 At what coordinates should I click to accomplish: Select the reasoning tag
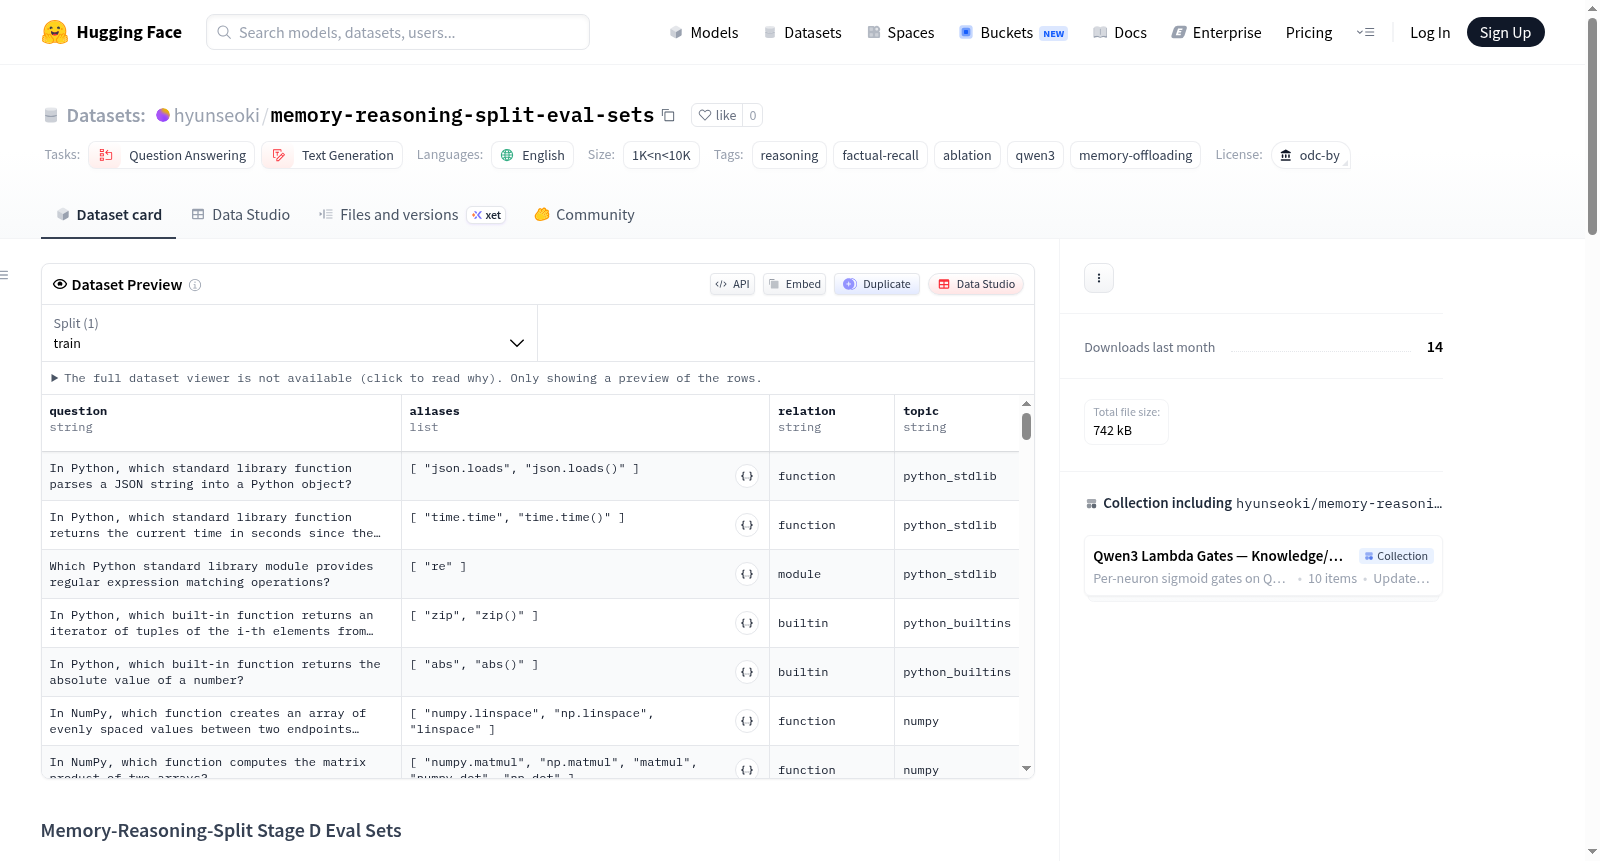789,155
